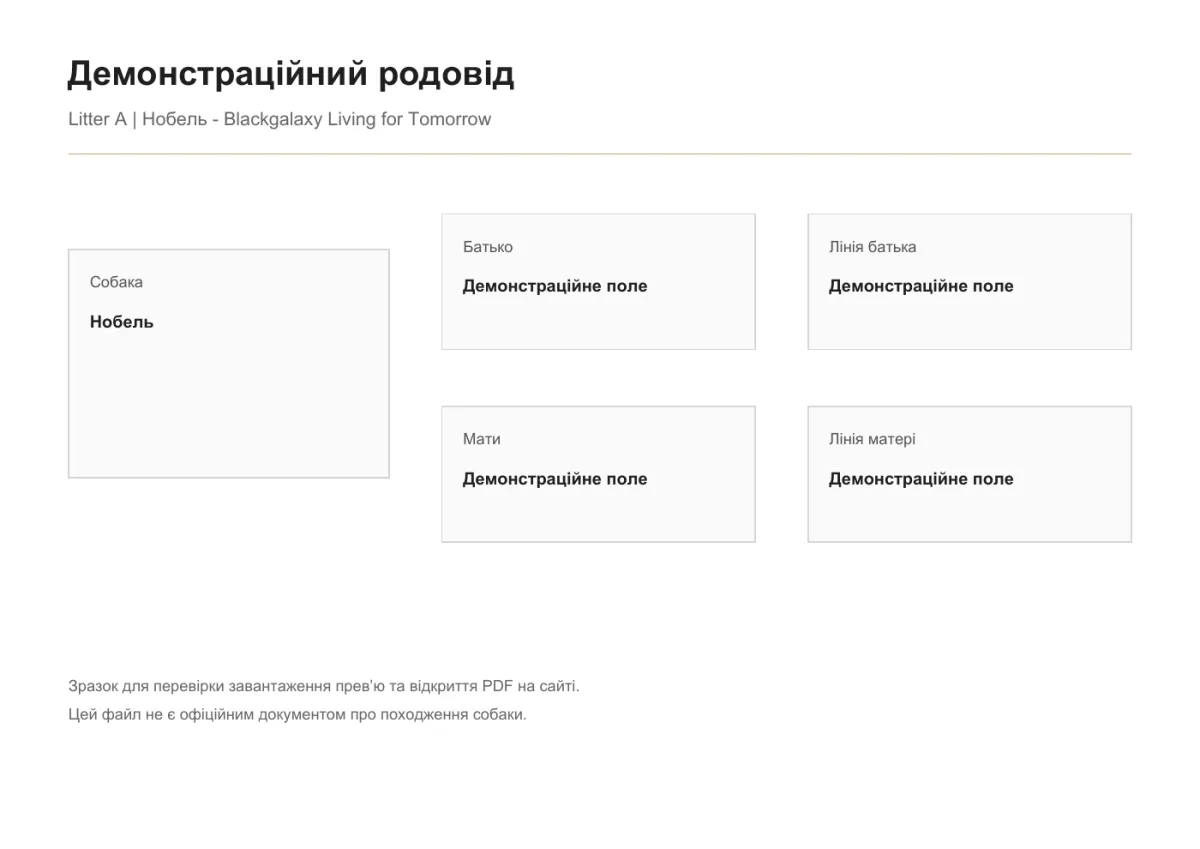Click the 'Батько' label

pyautogui.click(x=488, y=247)
